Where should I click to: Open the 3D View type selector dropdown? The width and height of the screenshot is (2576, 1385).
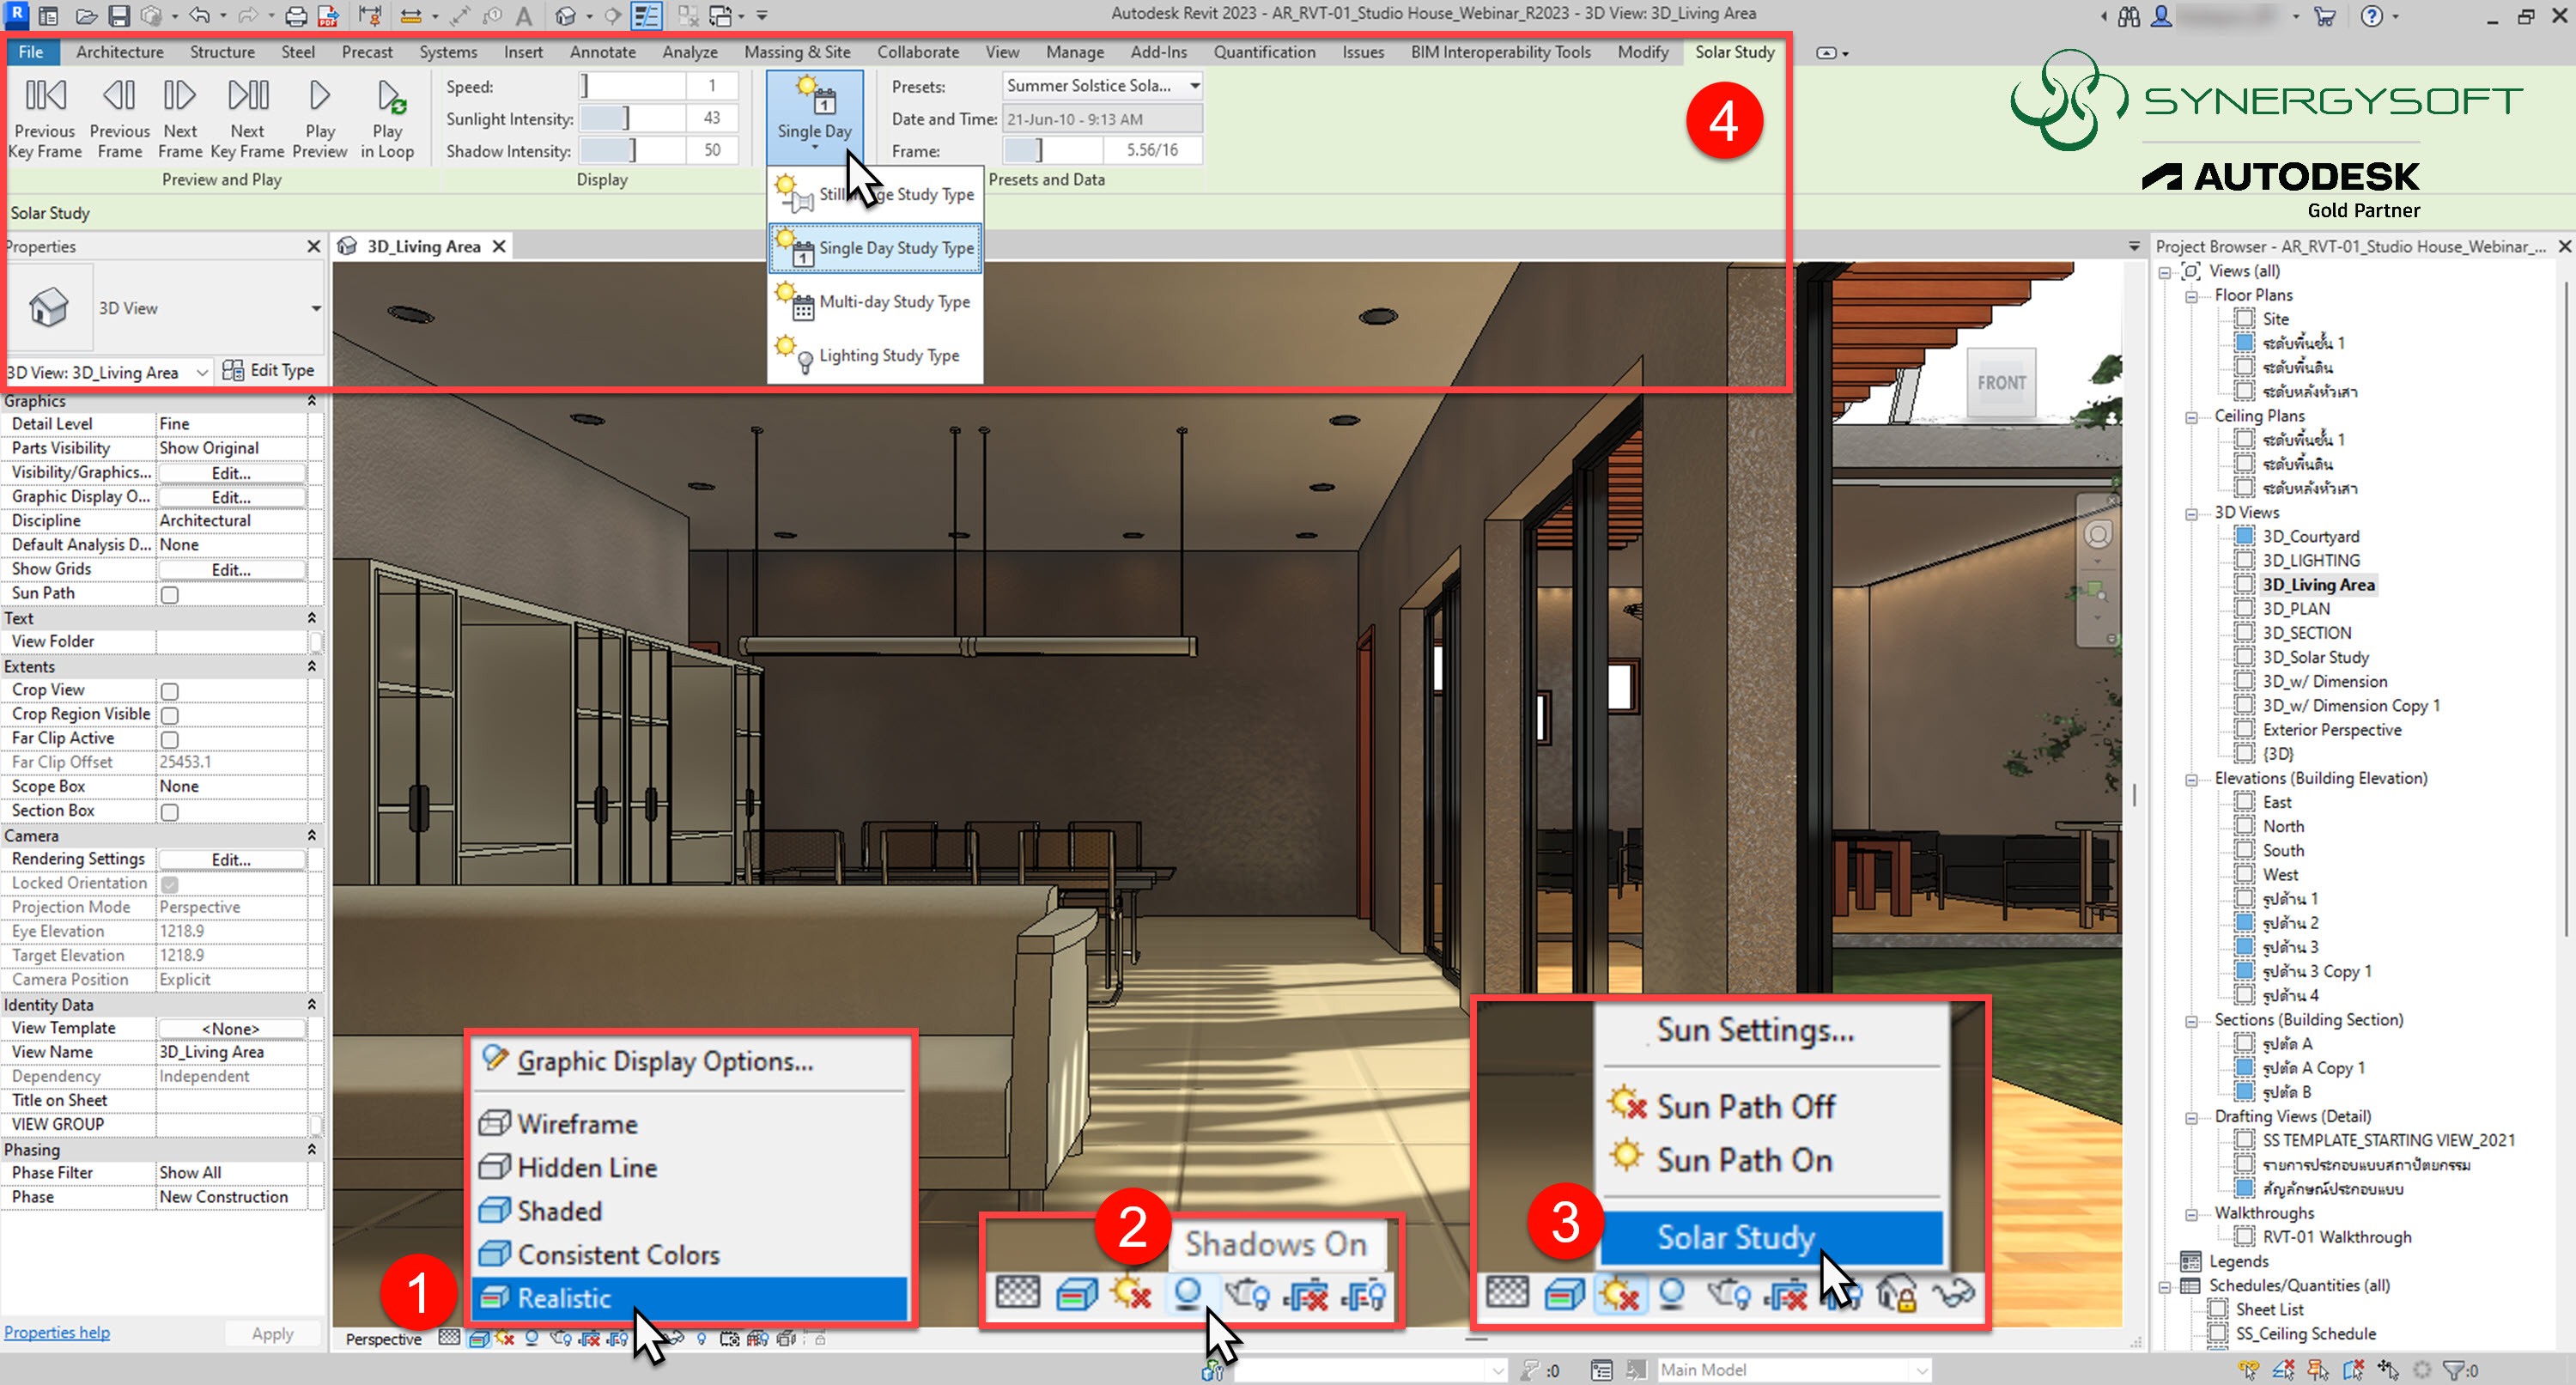click(x=316, y=309)
